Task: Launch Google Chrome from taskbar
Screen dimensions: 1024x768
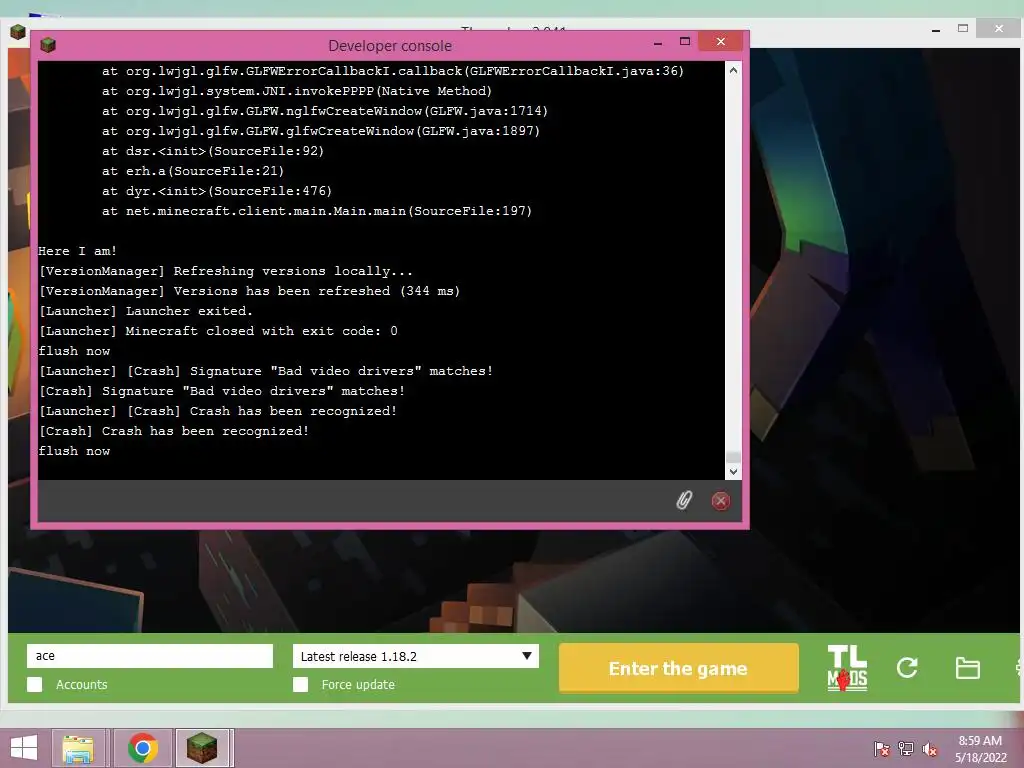Action: click(x=143, y=748)
